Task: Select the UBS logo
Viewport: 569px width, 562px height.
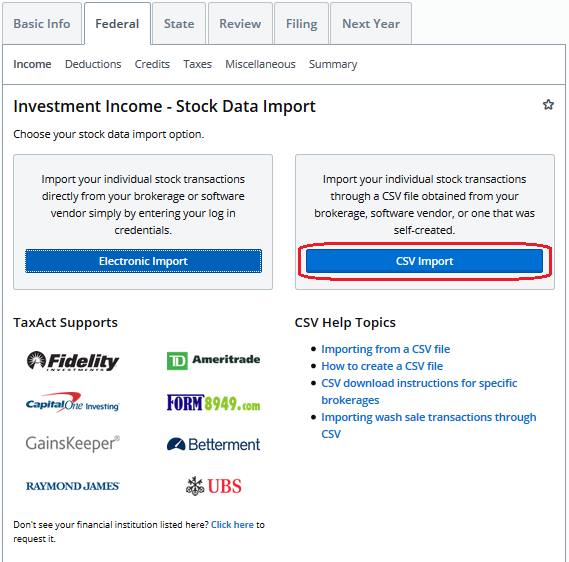Action: (213, 486)
